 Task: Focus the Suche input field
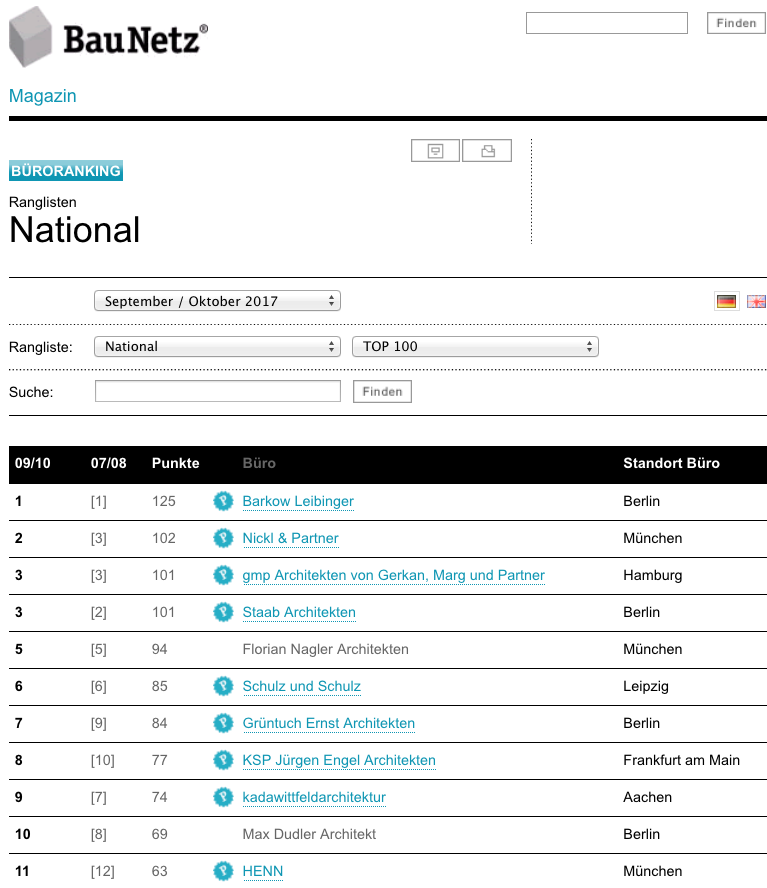tap(218, 391)
